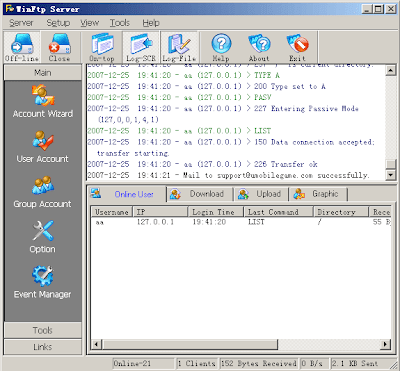
Task: Click the user list scroll left arrow
Action: 96,344
